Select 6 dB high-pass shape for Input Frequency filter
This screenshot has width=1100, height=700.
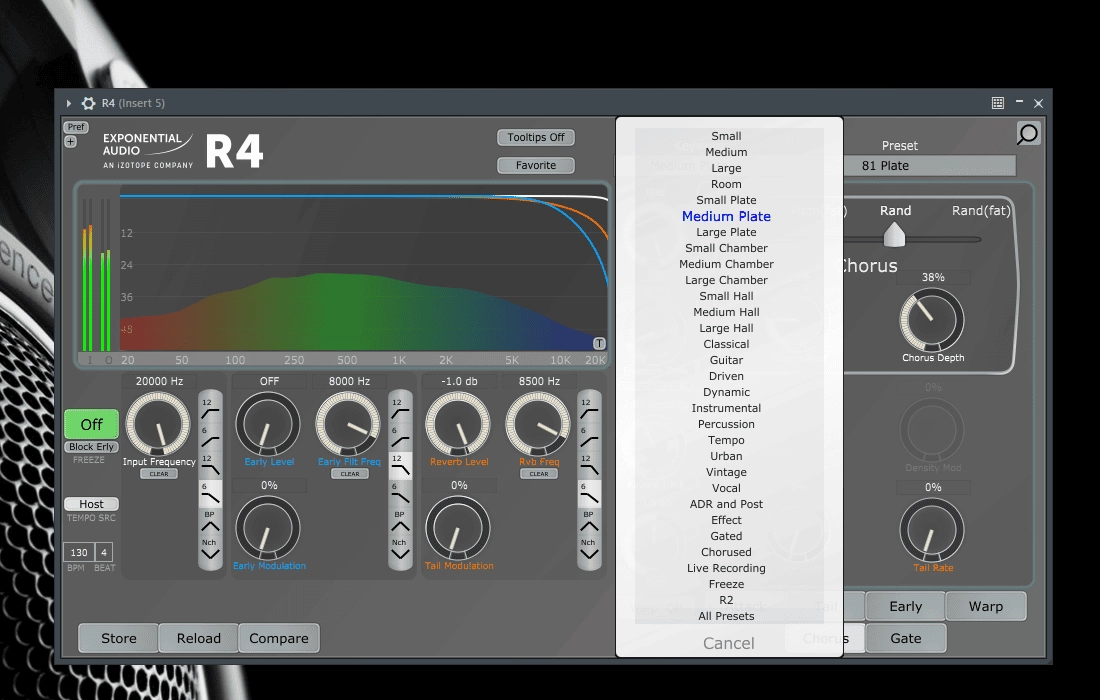[x=210, y=437]
